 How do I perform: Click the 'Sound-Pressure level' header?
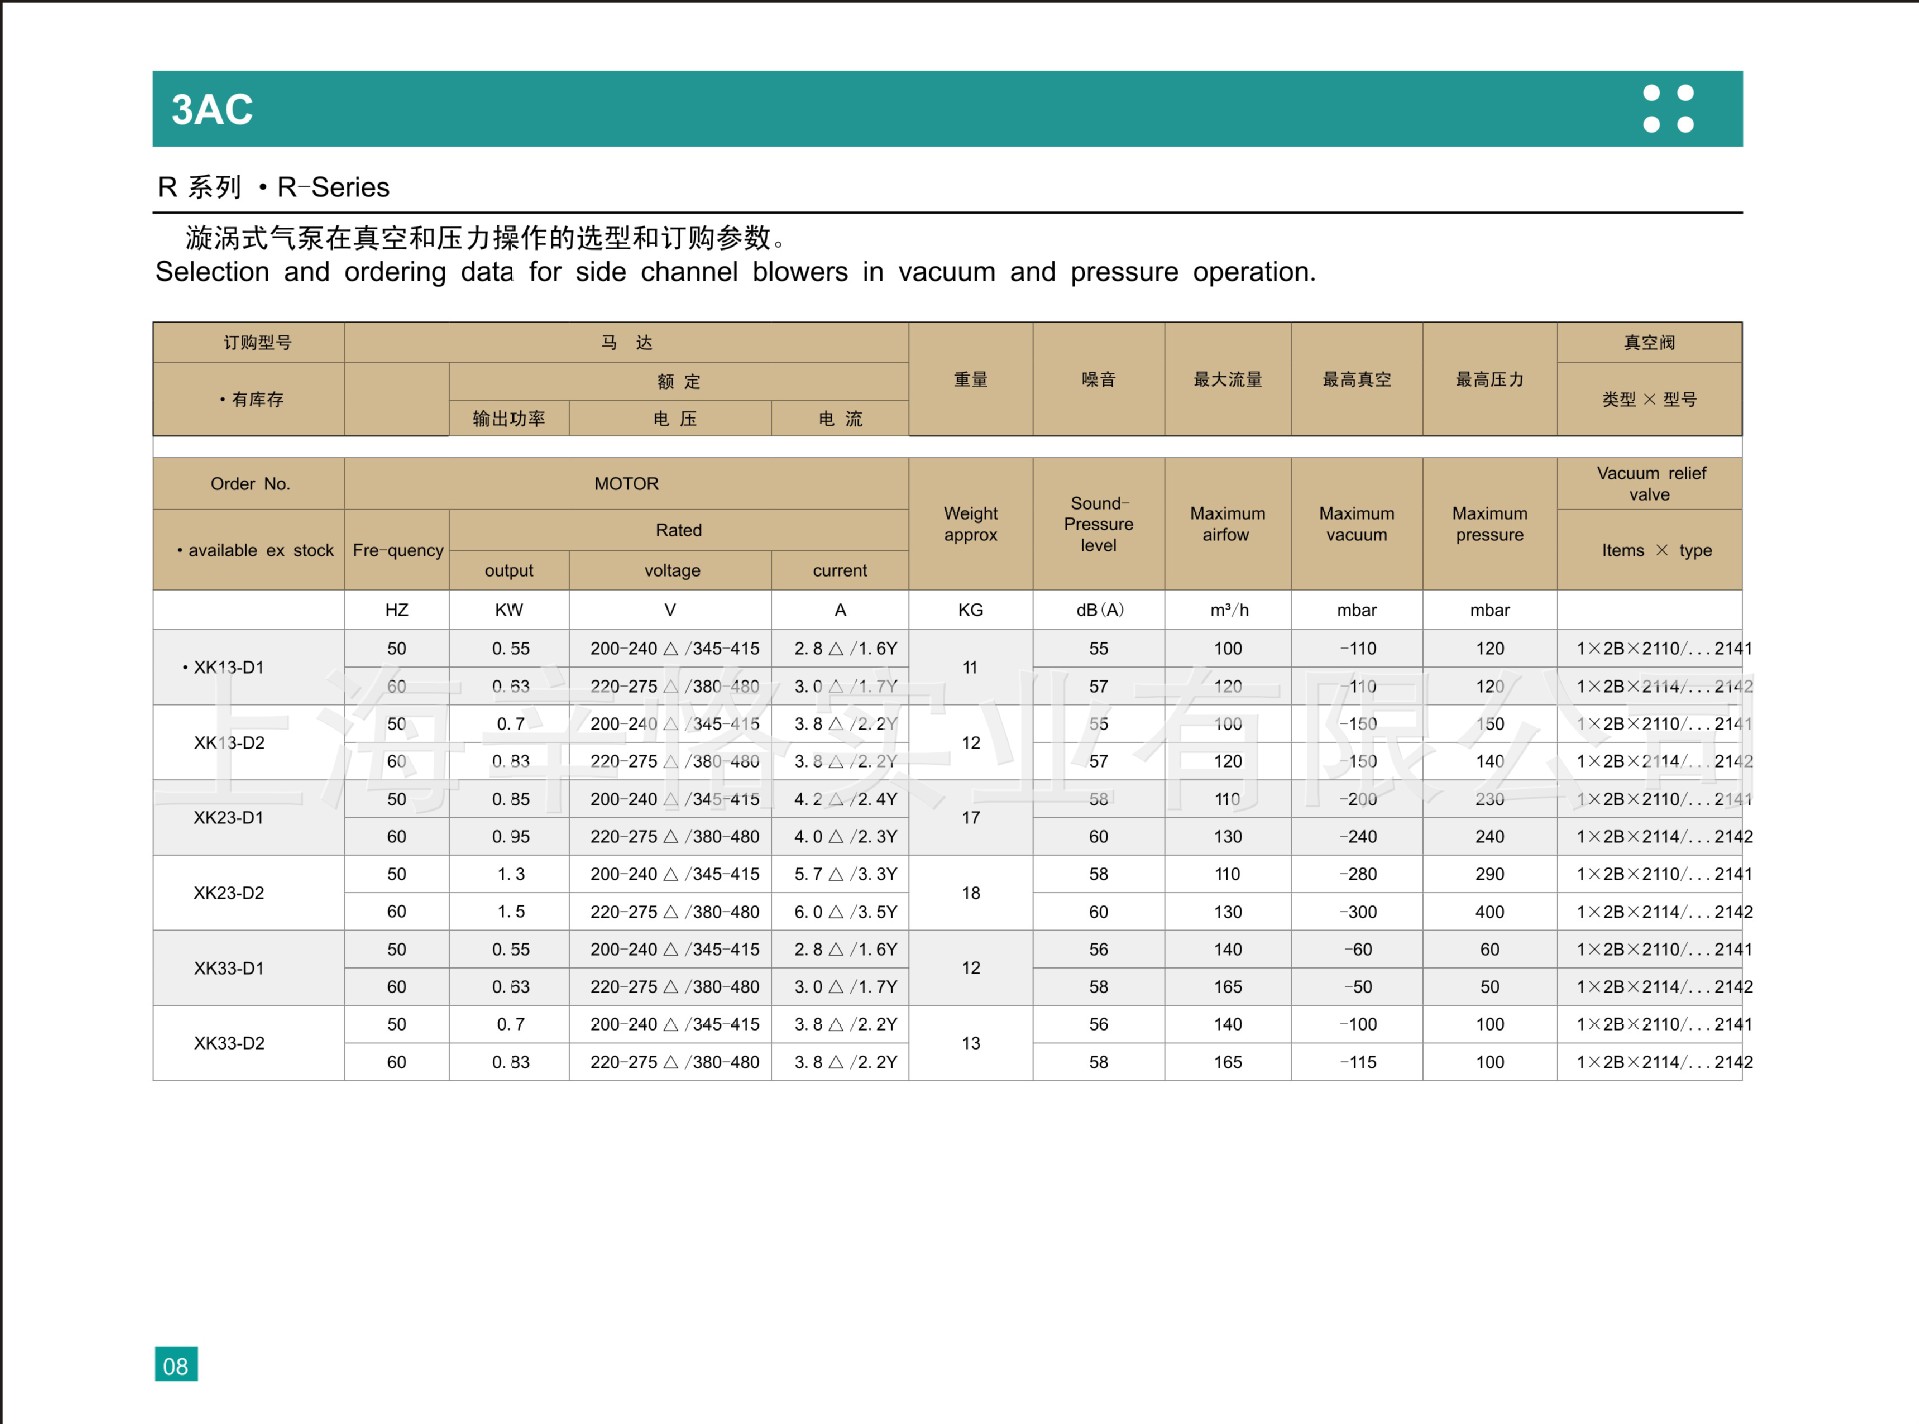pyautogui.click(x=1098, y=524)
